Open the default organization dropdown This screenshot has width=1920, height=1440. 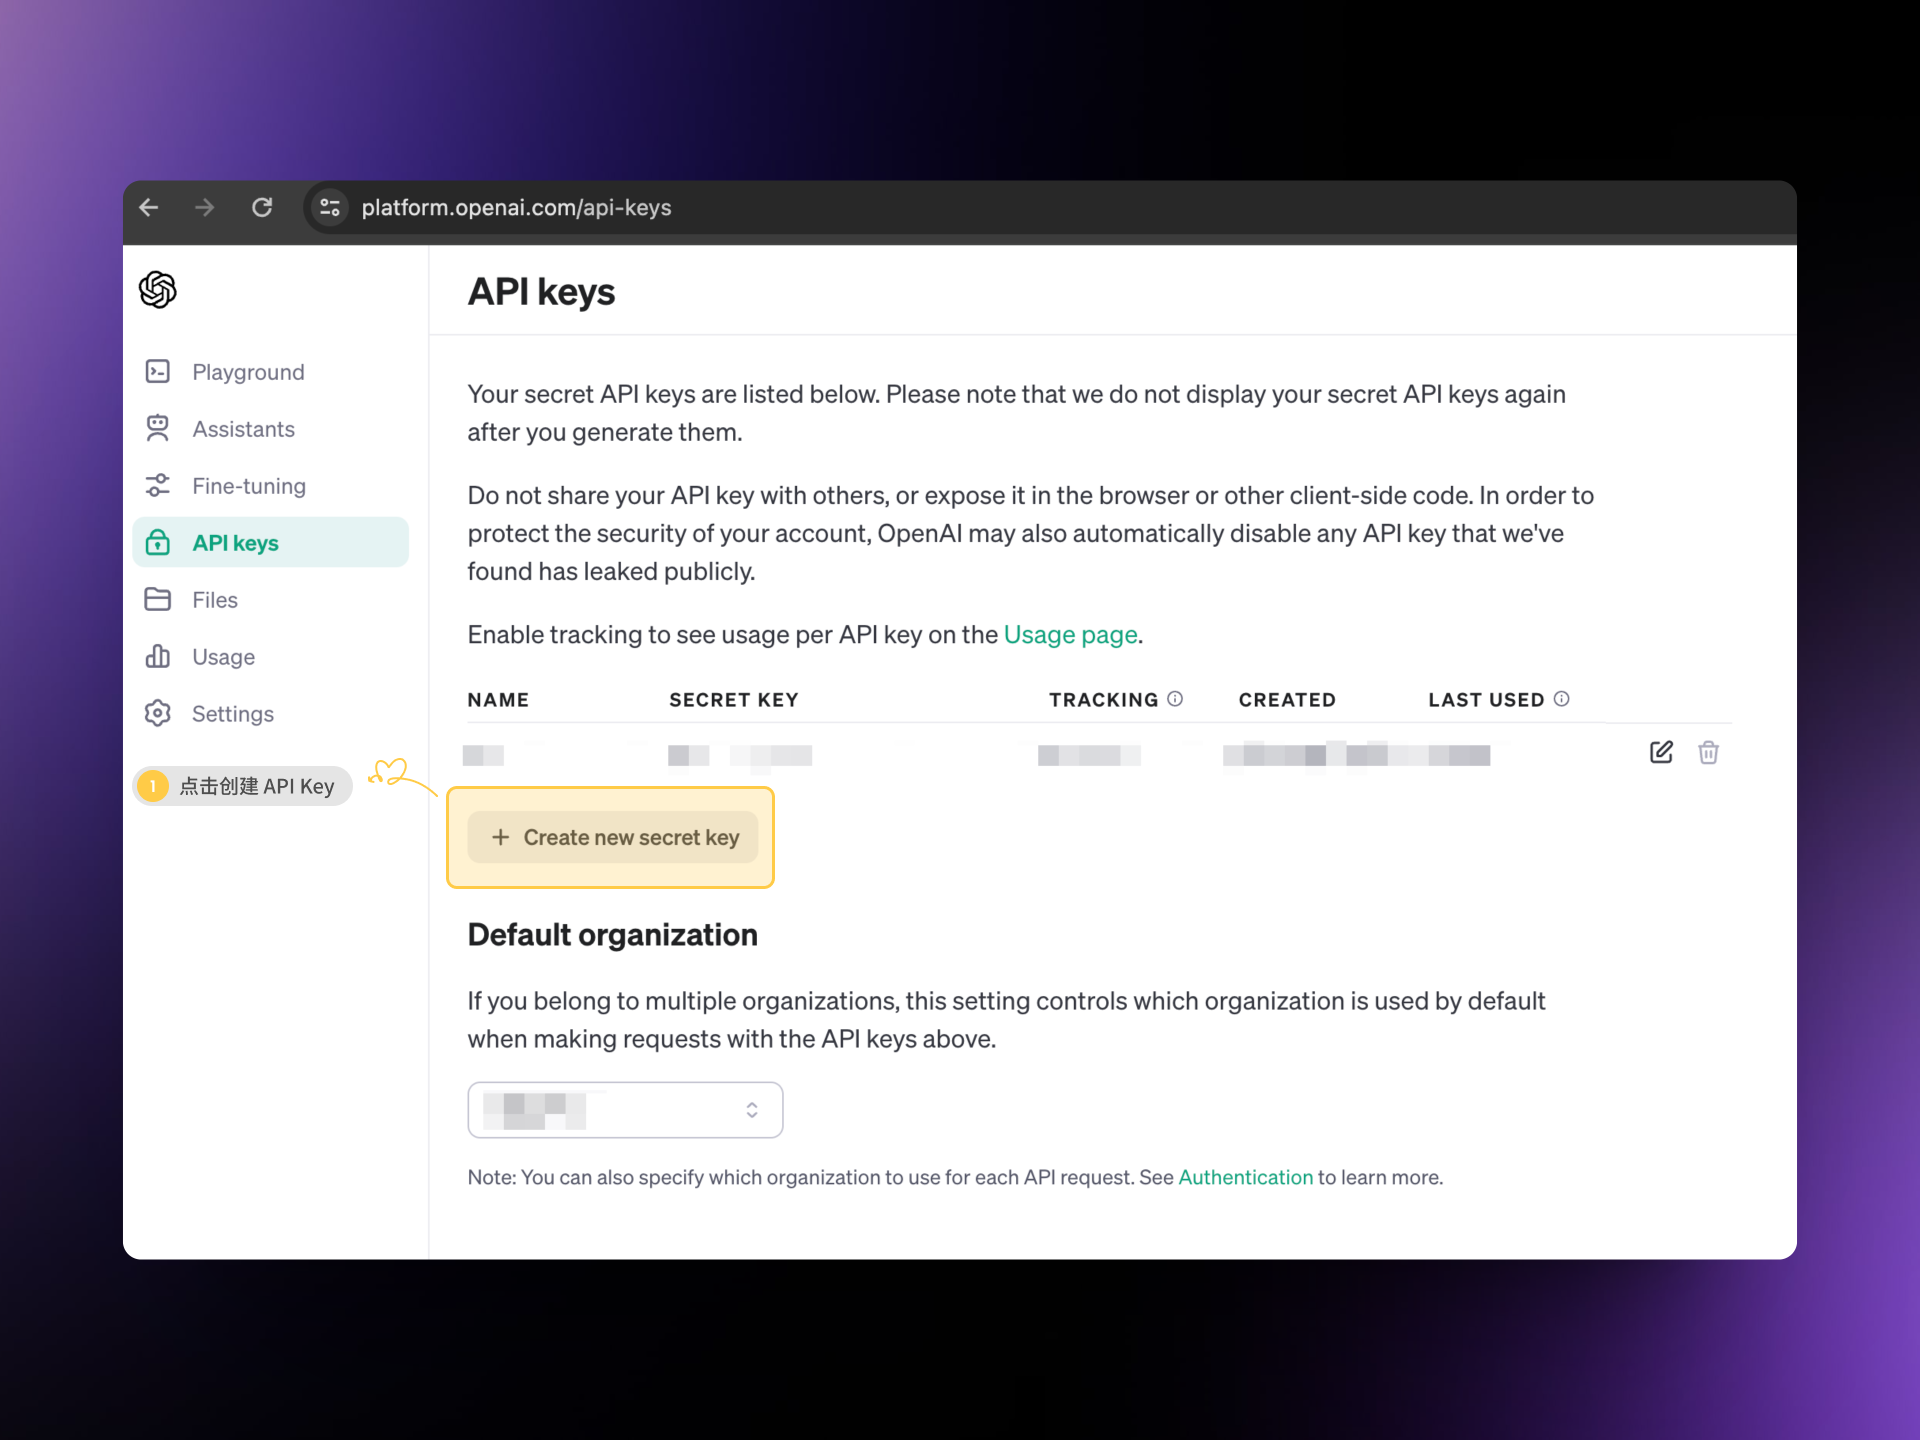625,1110
